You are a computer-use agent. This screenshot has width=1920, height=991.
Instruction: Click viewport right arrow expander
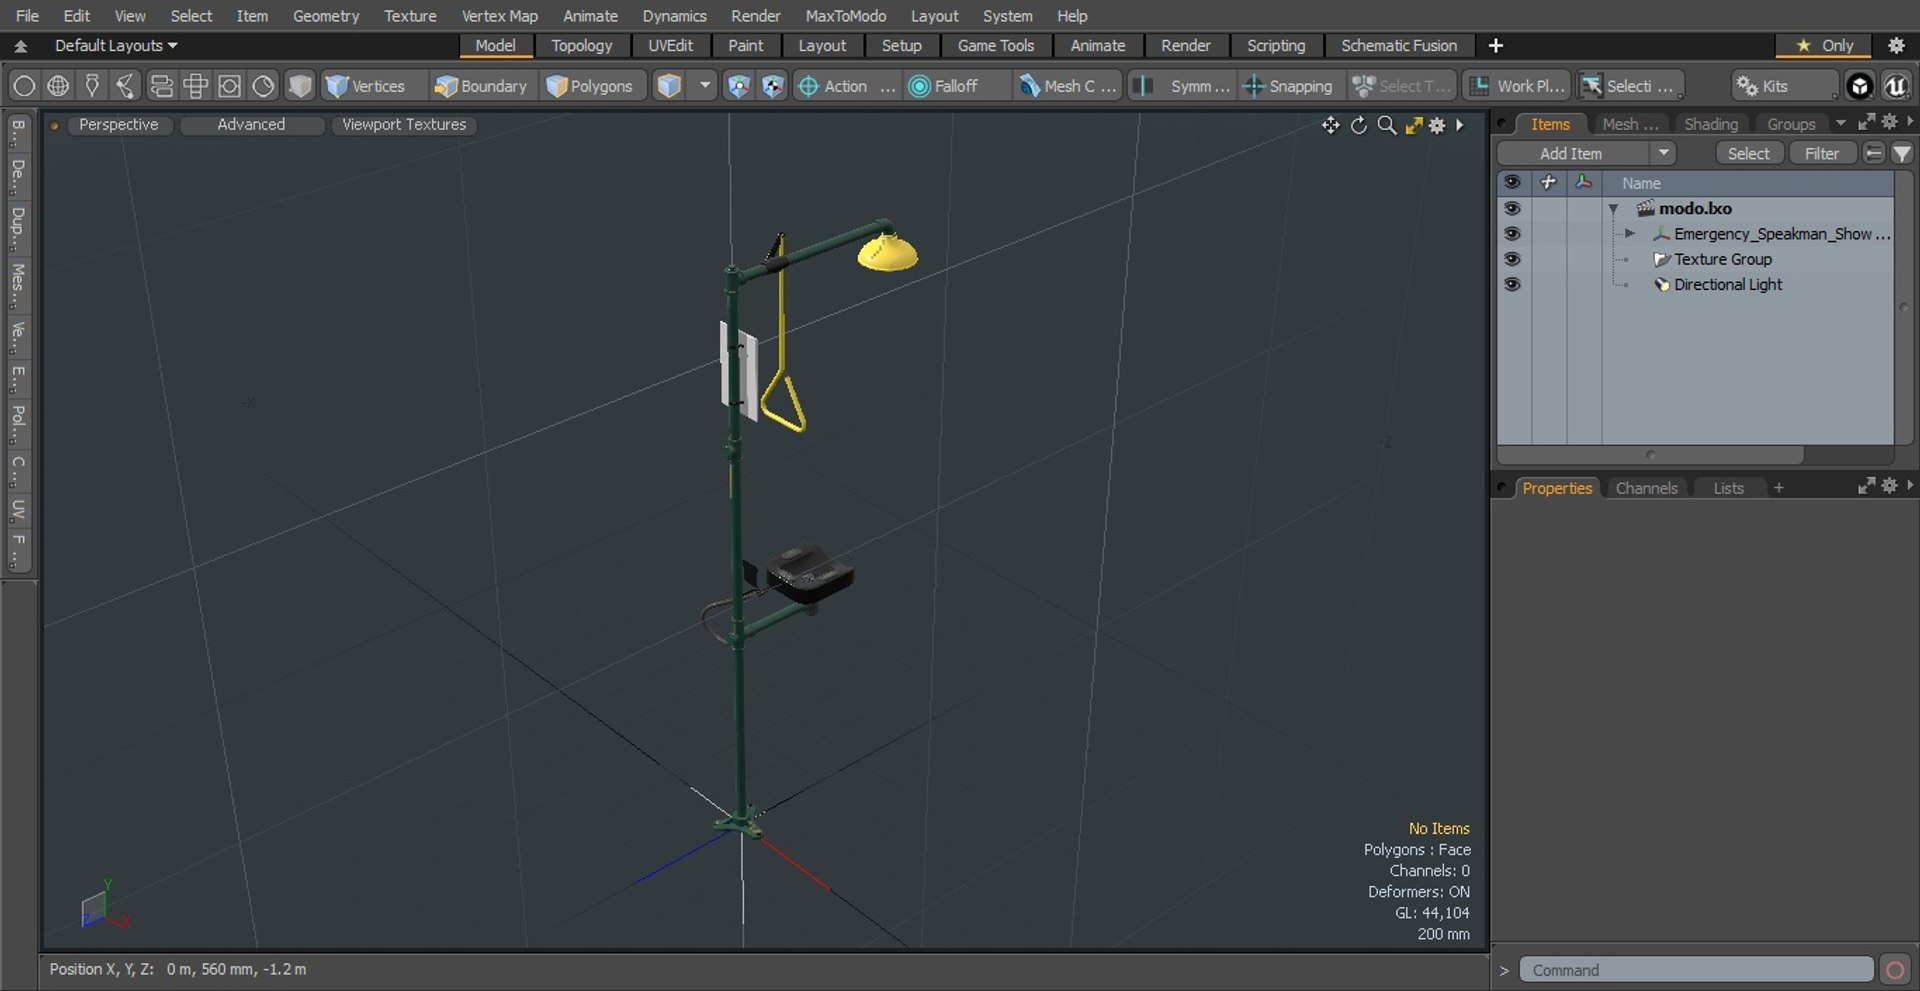[1460, 125]
